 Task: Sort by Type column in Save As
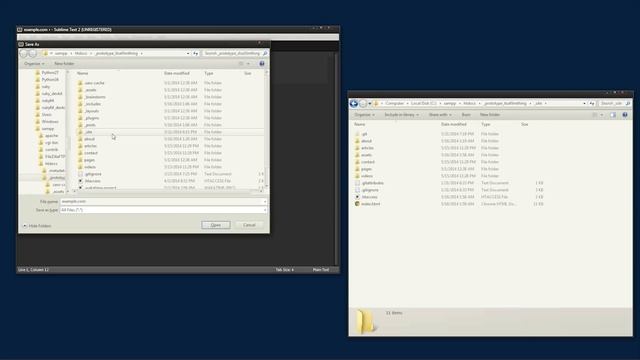click(x=209, y=73)
